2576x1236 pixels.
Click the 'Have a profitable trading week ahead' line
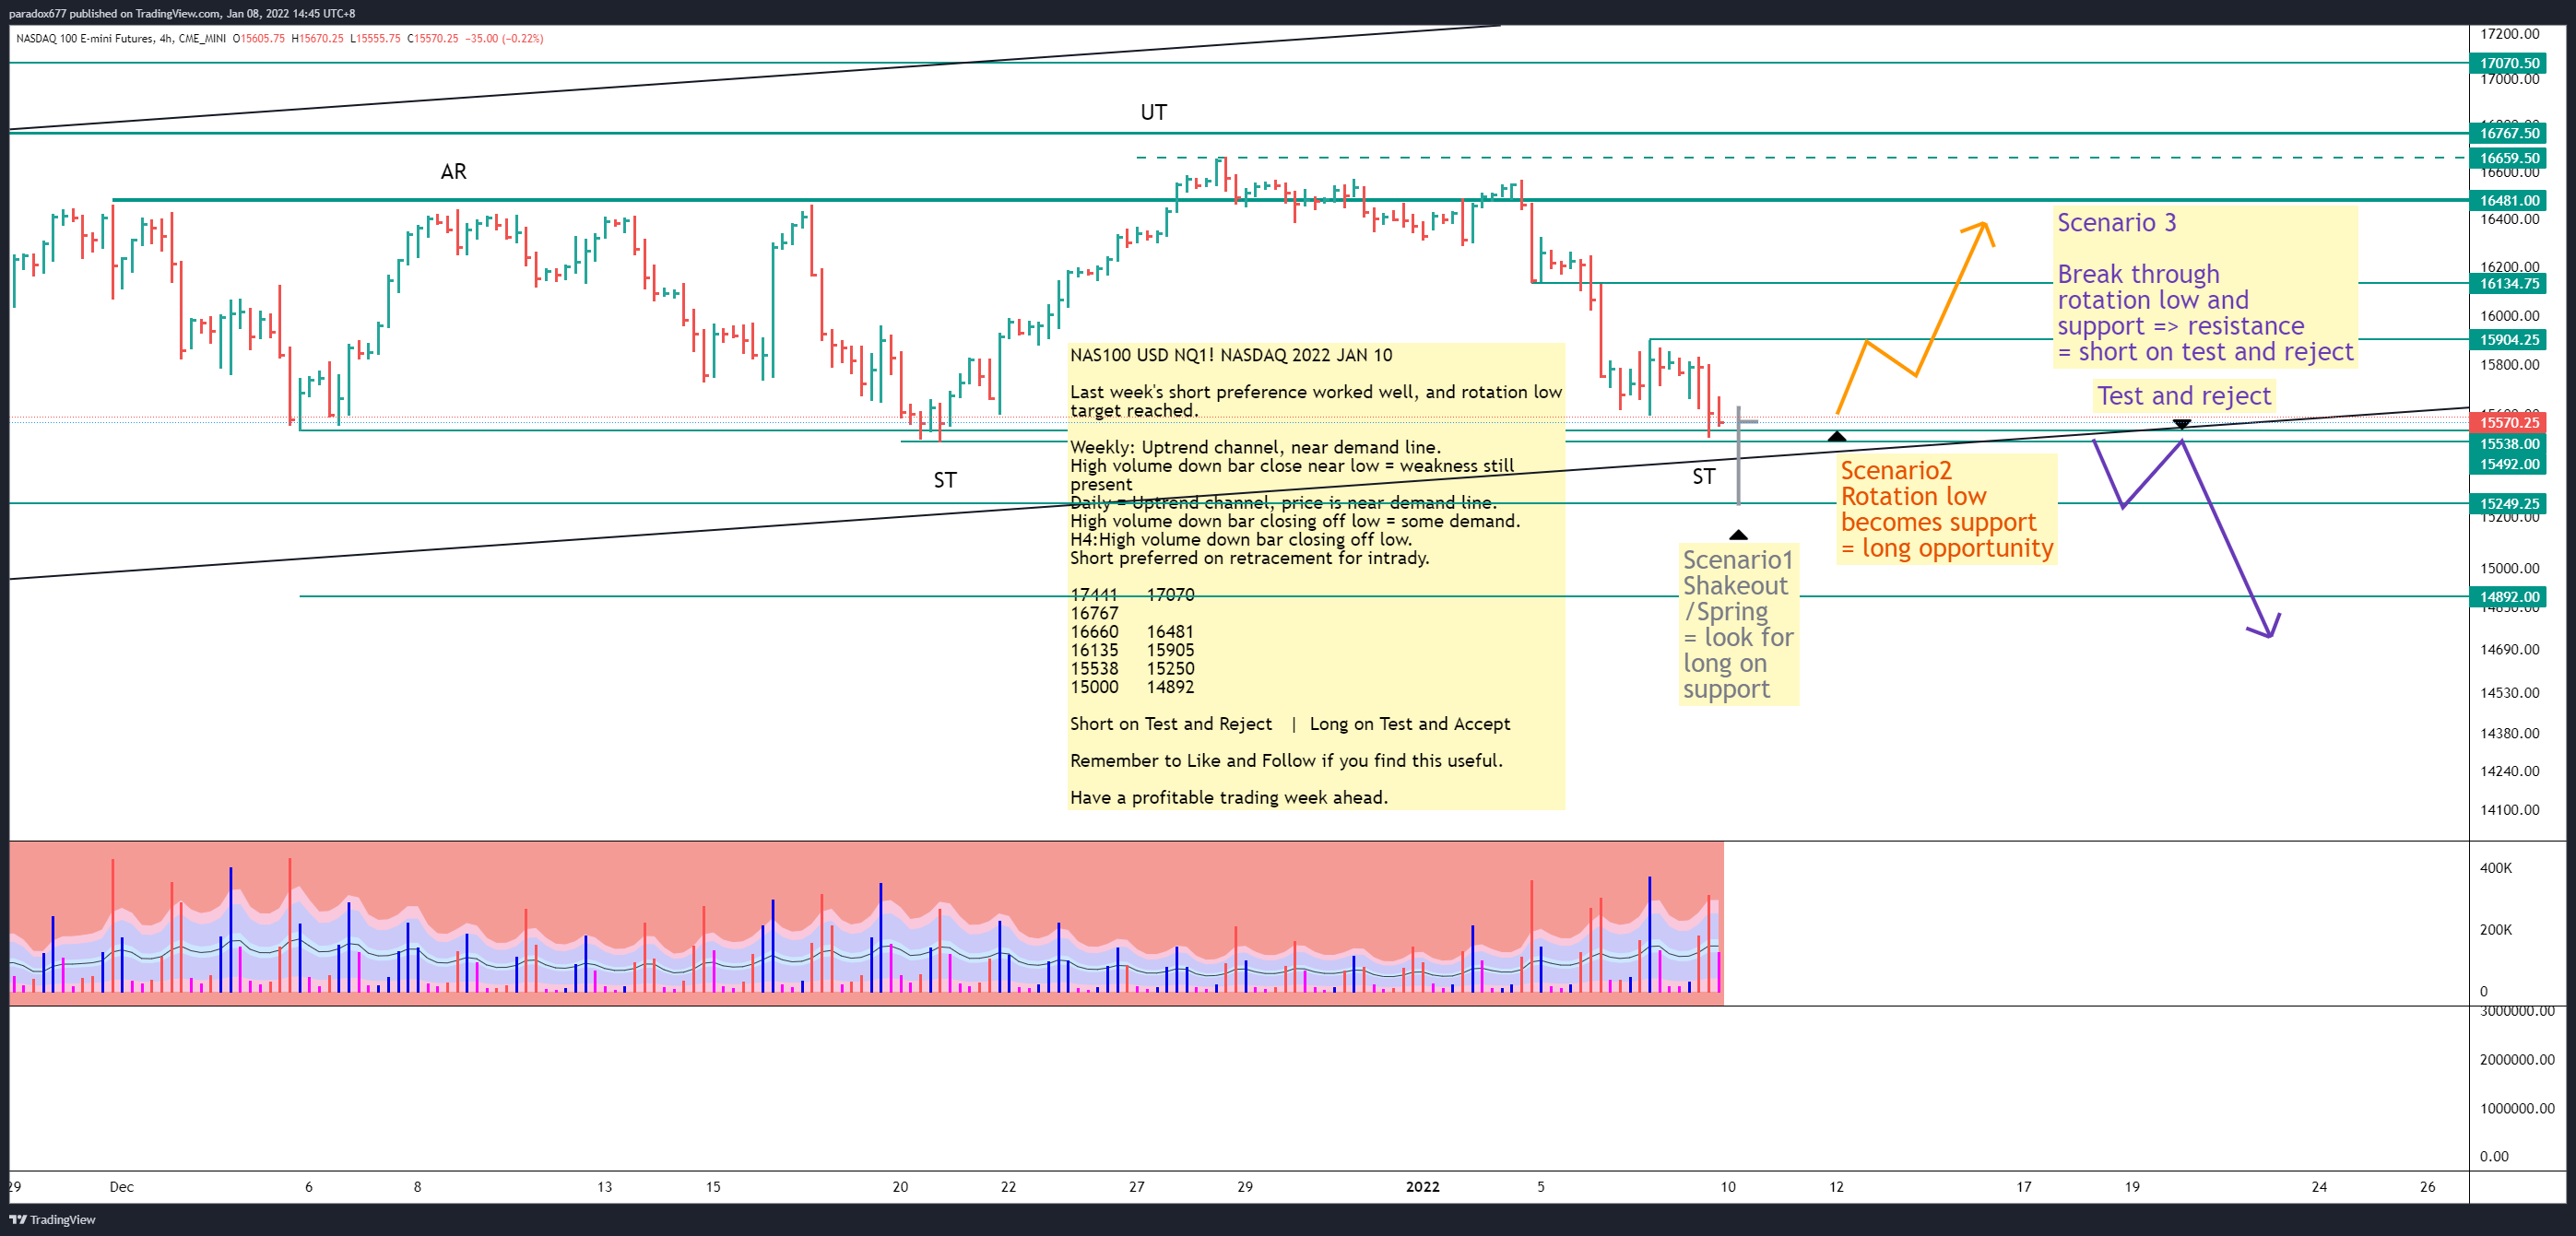(1229, 798)
